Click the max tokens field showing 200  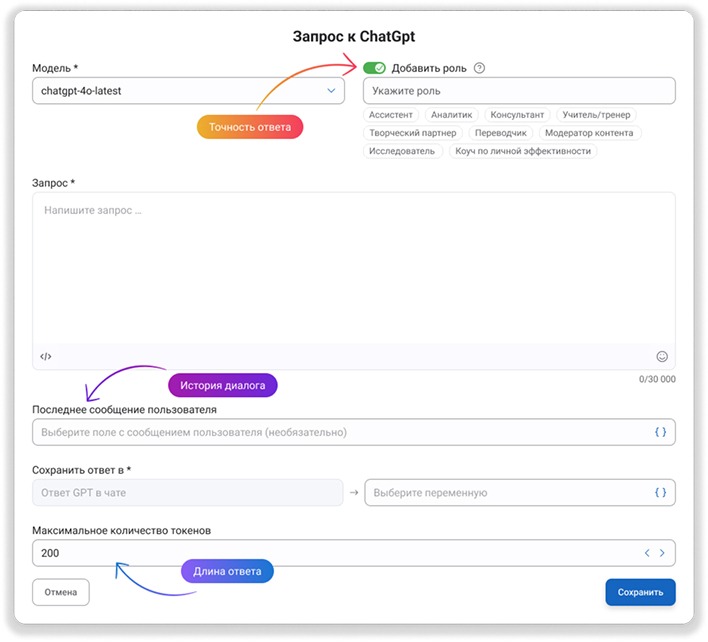(x=330, y=553)
